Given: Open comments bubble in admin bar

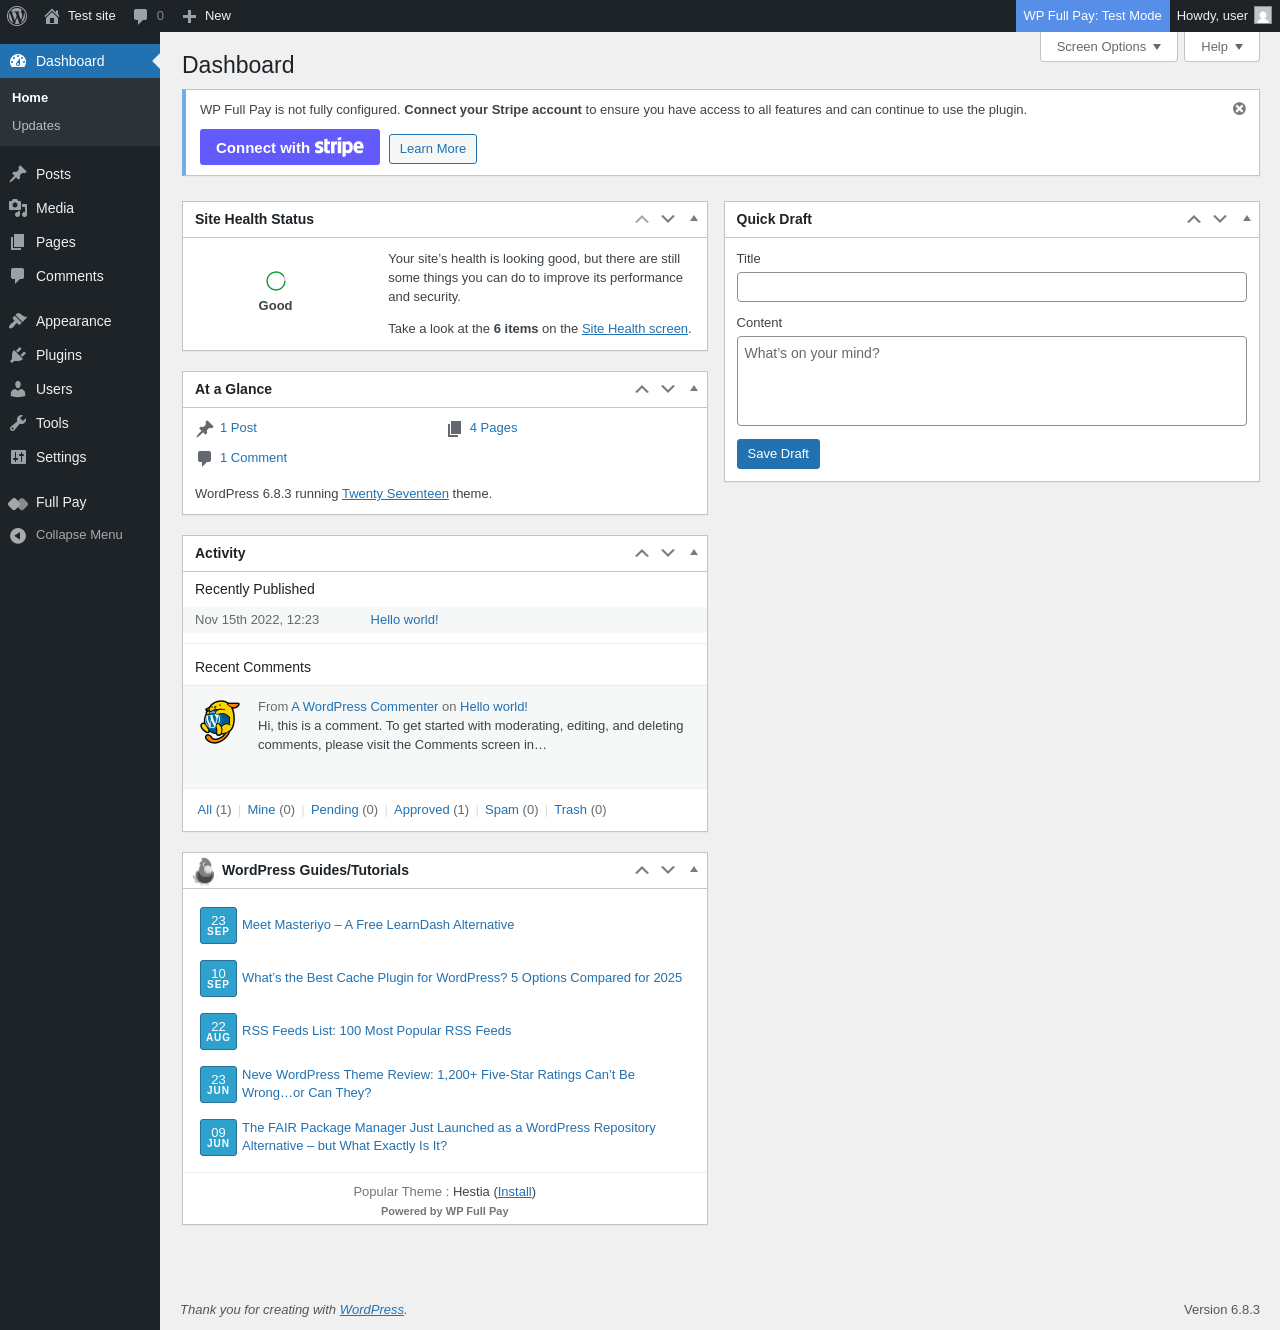Looking at the screenshot, I should pos(141,16).
